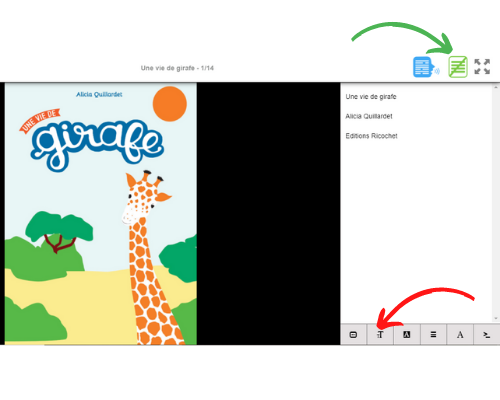Click the text panel vertical scrollbar
The height and width of the screenshot is (400, 500).
pyautogui.click(x=496, y=203)
